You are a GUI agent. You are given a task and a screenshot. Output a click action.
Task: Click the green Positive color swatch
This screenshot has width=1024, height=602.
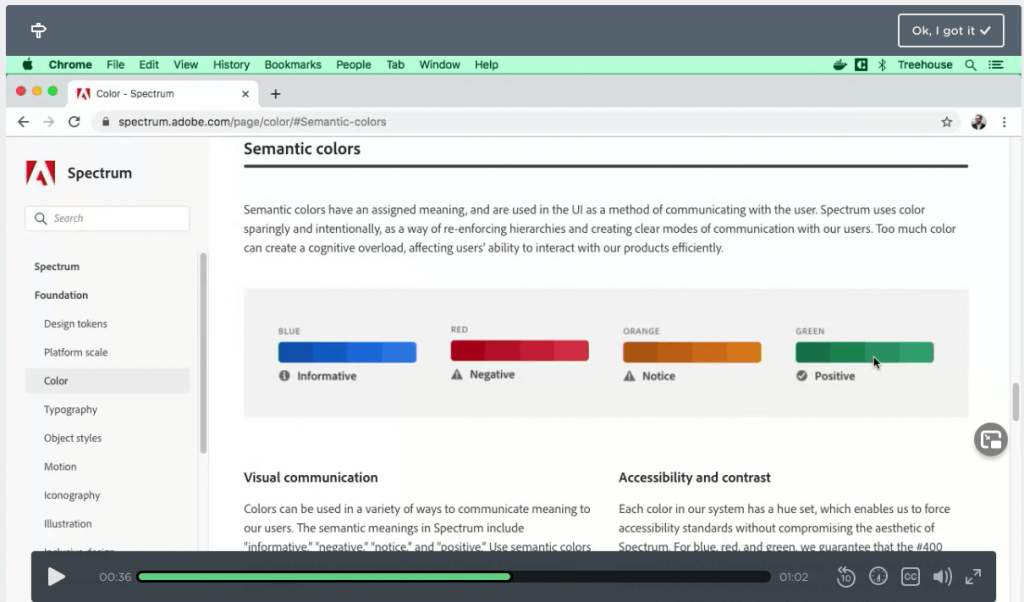(865, 353)
